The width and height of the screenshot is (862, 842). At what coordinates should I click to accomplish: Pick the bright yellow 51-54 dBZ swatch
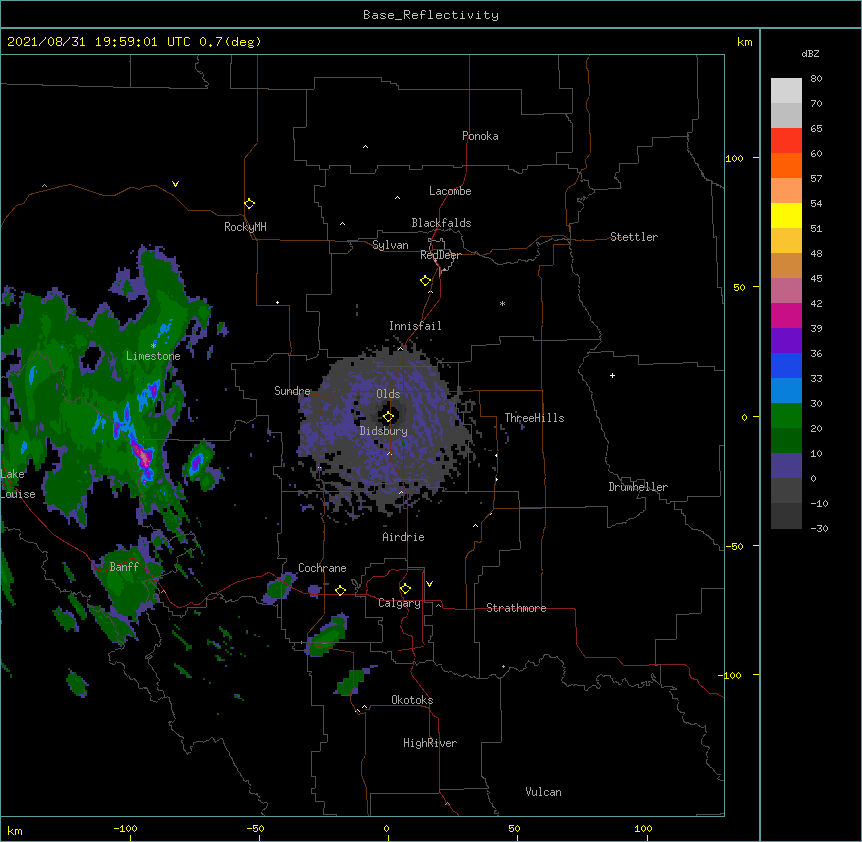pos(786,215)
